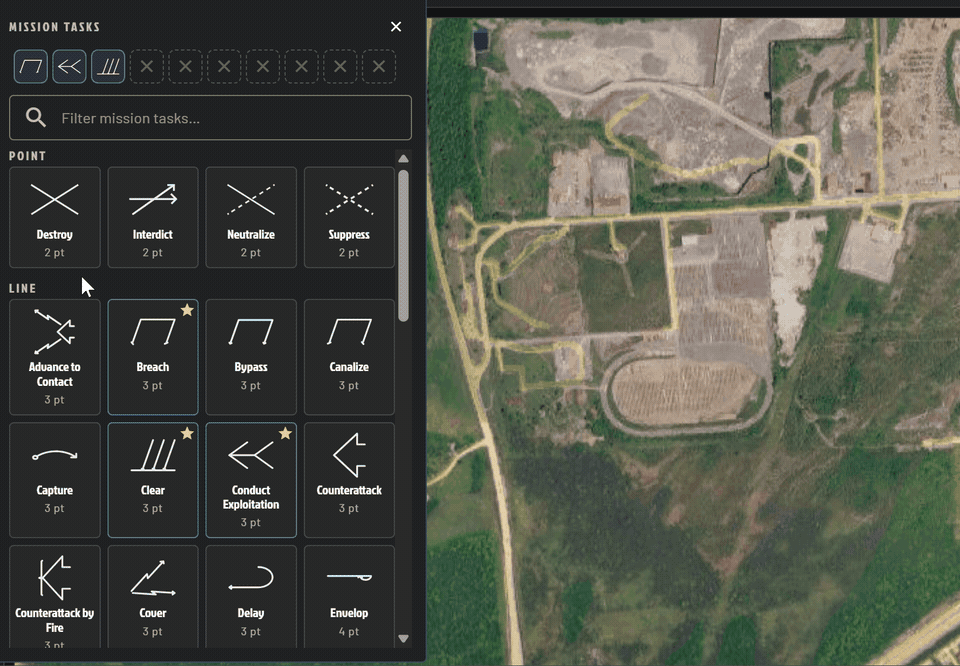The image size is (960, 666).
Task: Choose the Counterattack by Fire task
Action: click(x=54, y=597)
